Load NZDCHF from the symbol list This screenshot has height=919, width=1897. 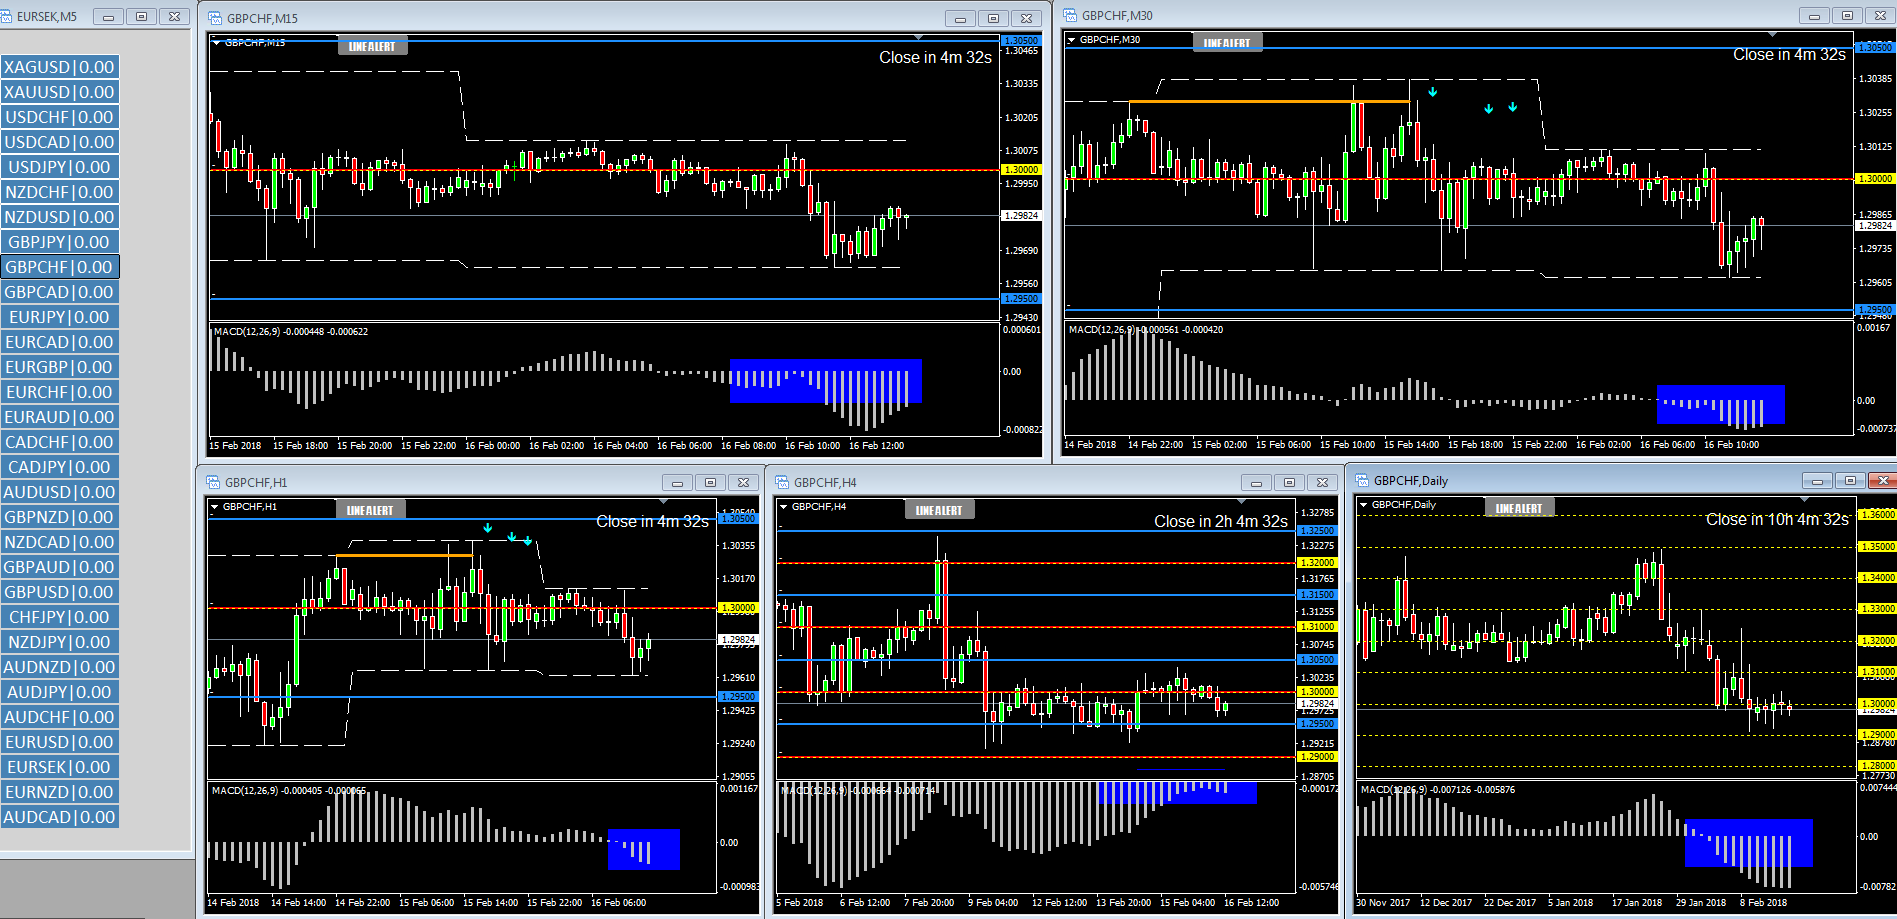(x=60, y=192)
